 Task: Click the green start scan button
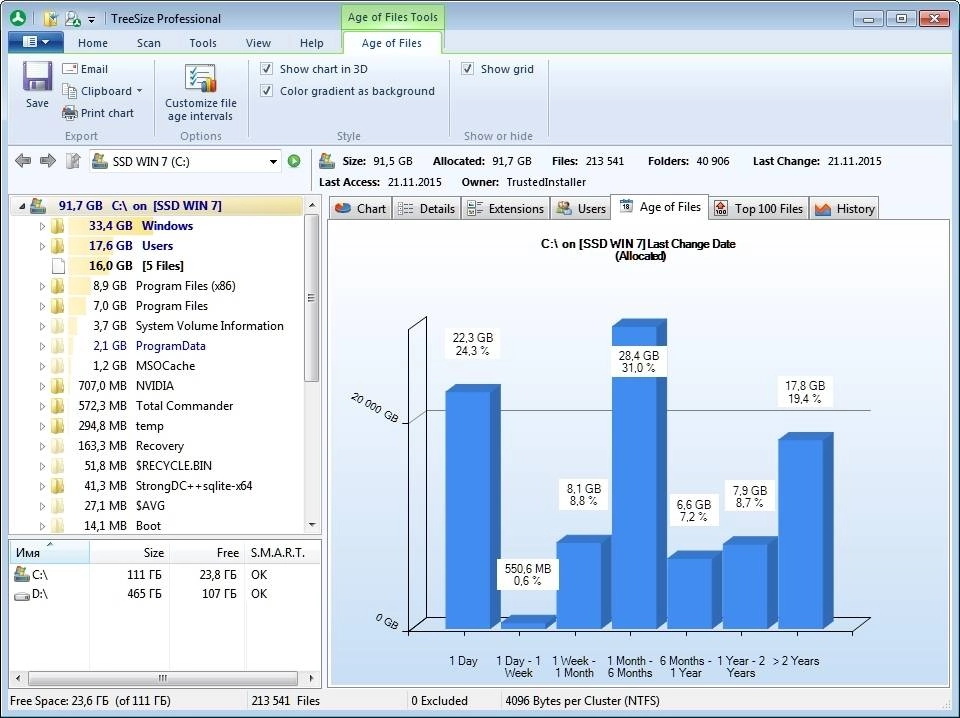click(x=294, y=161)
